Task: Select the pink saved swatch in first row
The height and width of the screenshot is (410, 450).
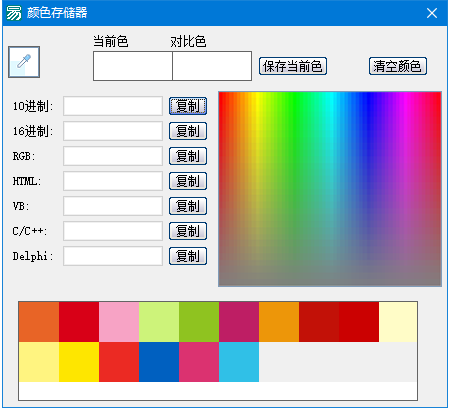Action: point(119,322)
